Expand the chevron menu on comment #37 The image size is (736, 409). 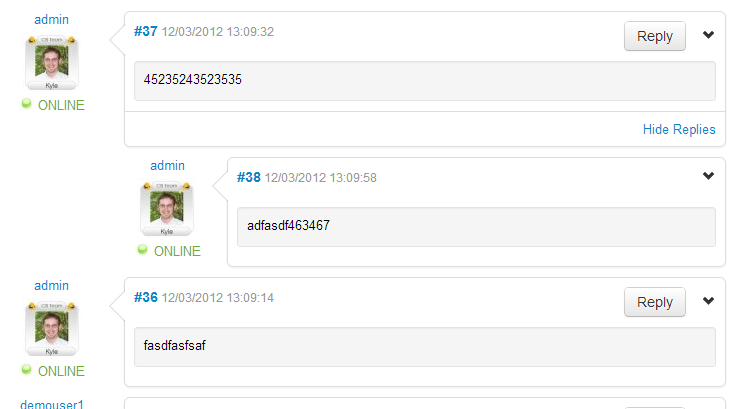708,35
